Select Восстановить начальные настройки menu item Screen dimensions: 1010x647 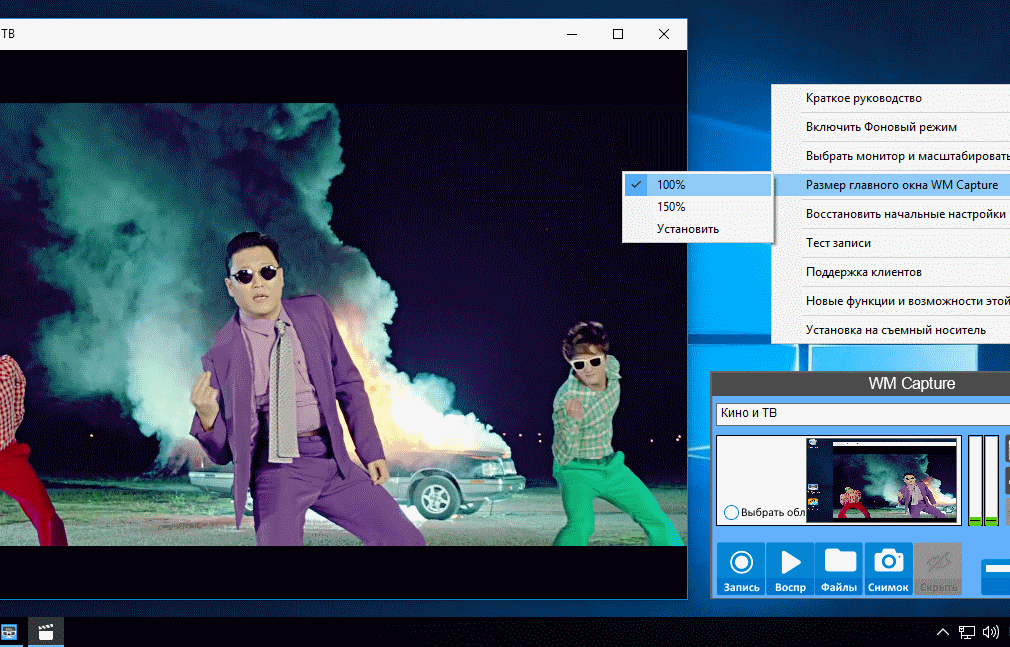coord(891,214)
